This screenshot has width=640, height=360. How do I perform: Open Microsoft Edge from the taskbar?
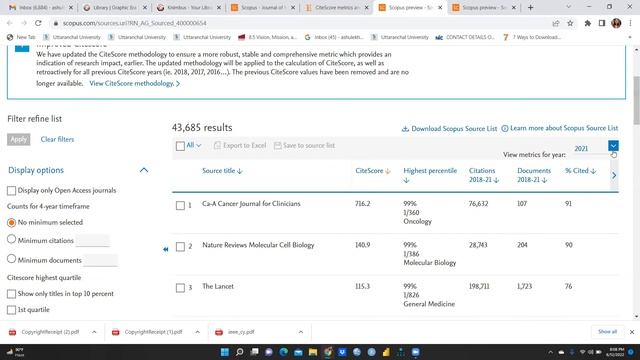[x=283, y=352]
